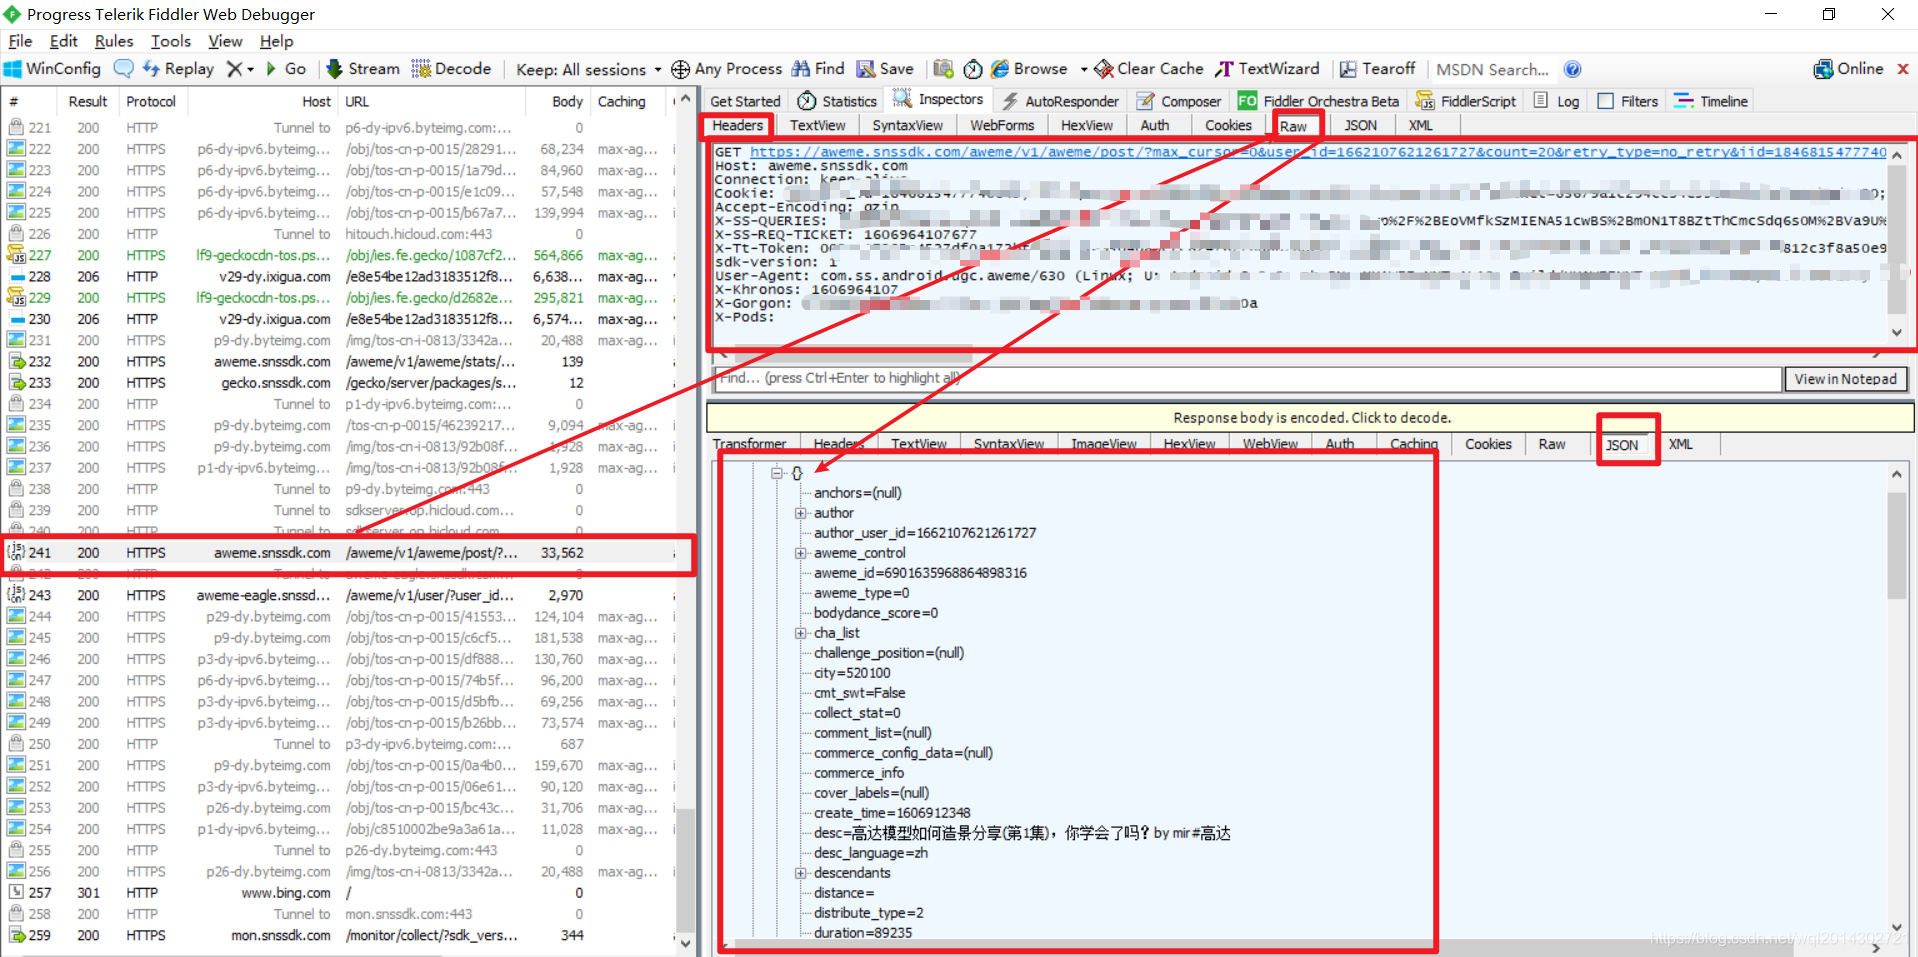Open Fiddler Orchestra Beta tab

1318,101
